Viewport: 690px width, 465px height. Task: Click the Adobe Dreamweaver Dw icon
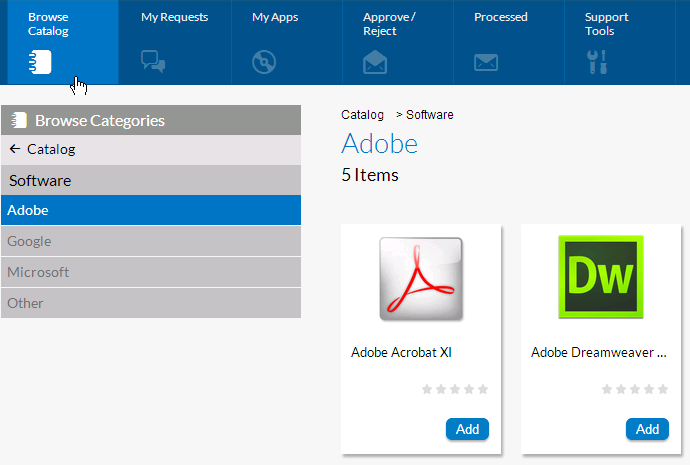601,278
